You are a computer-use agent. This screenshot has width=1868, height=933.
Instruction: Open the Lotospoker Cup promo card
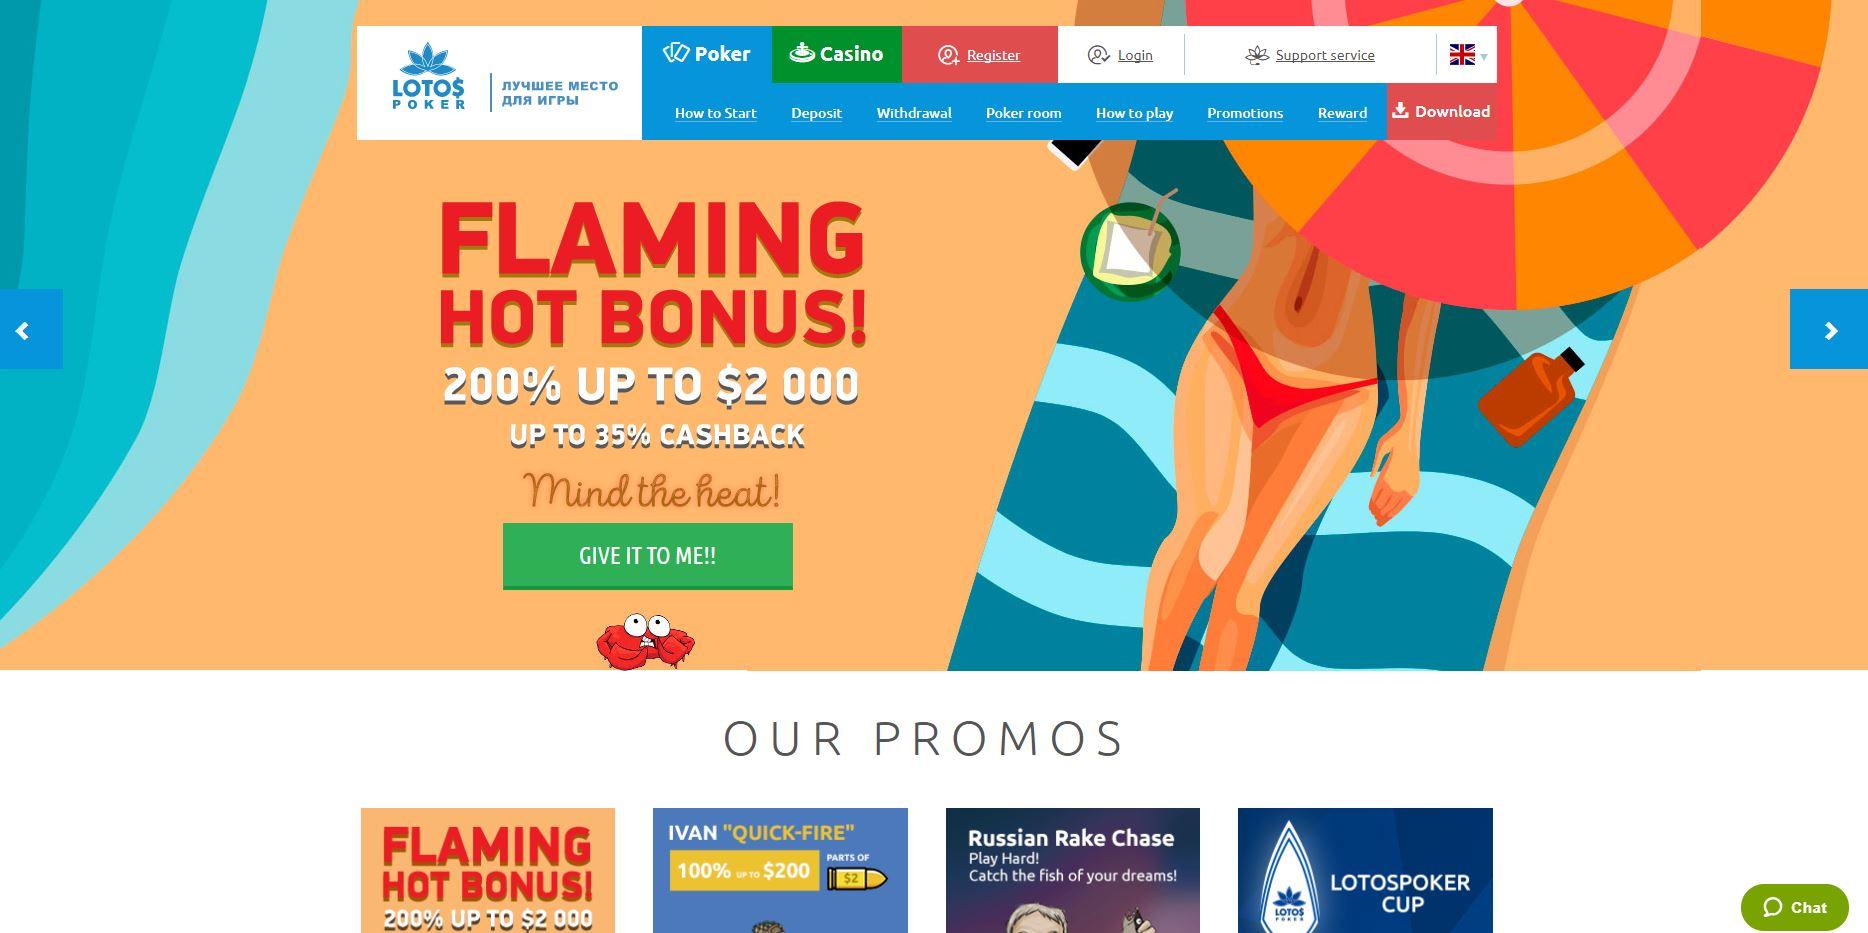(x=1365, y=870)
